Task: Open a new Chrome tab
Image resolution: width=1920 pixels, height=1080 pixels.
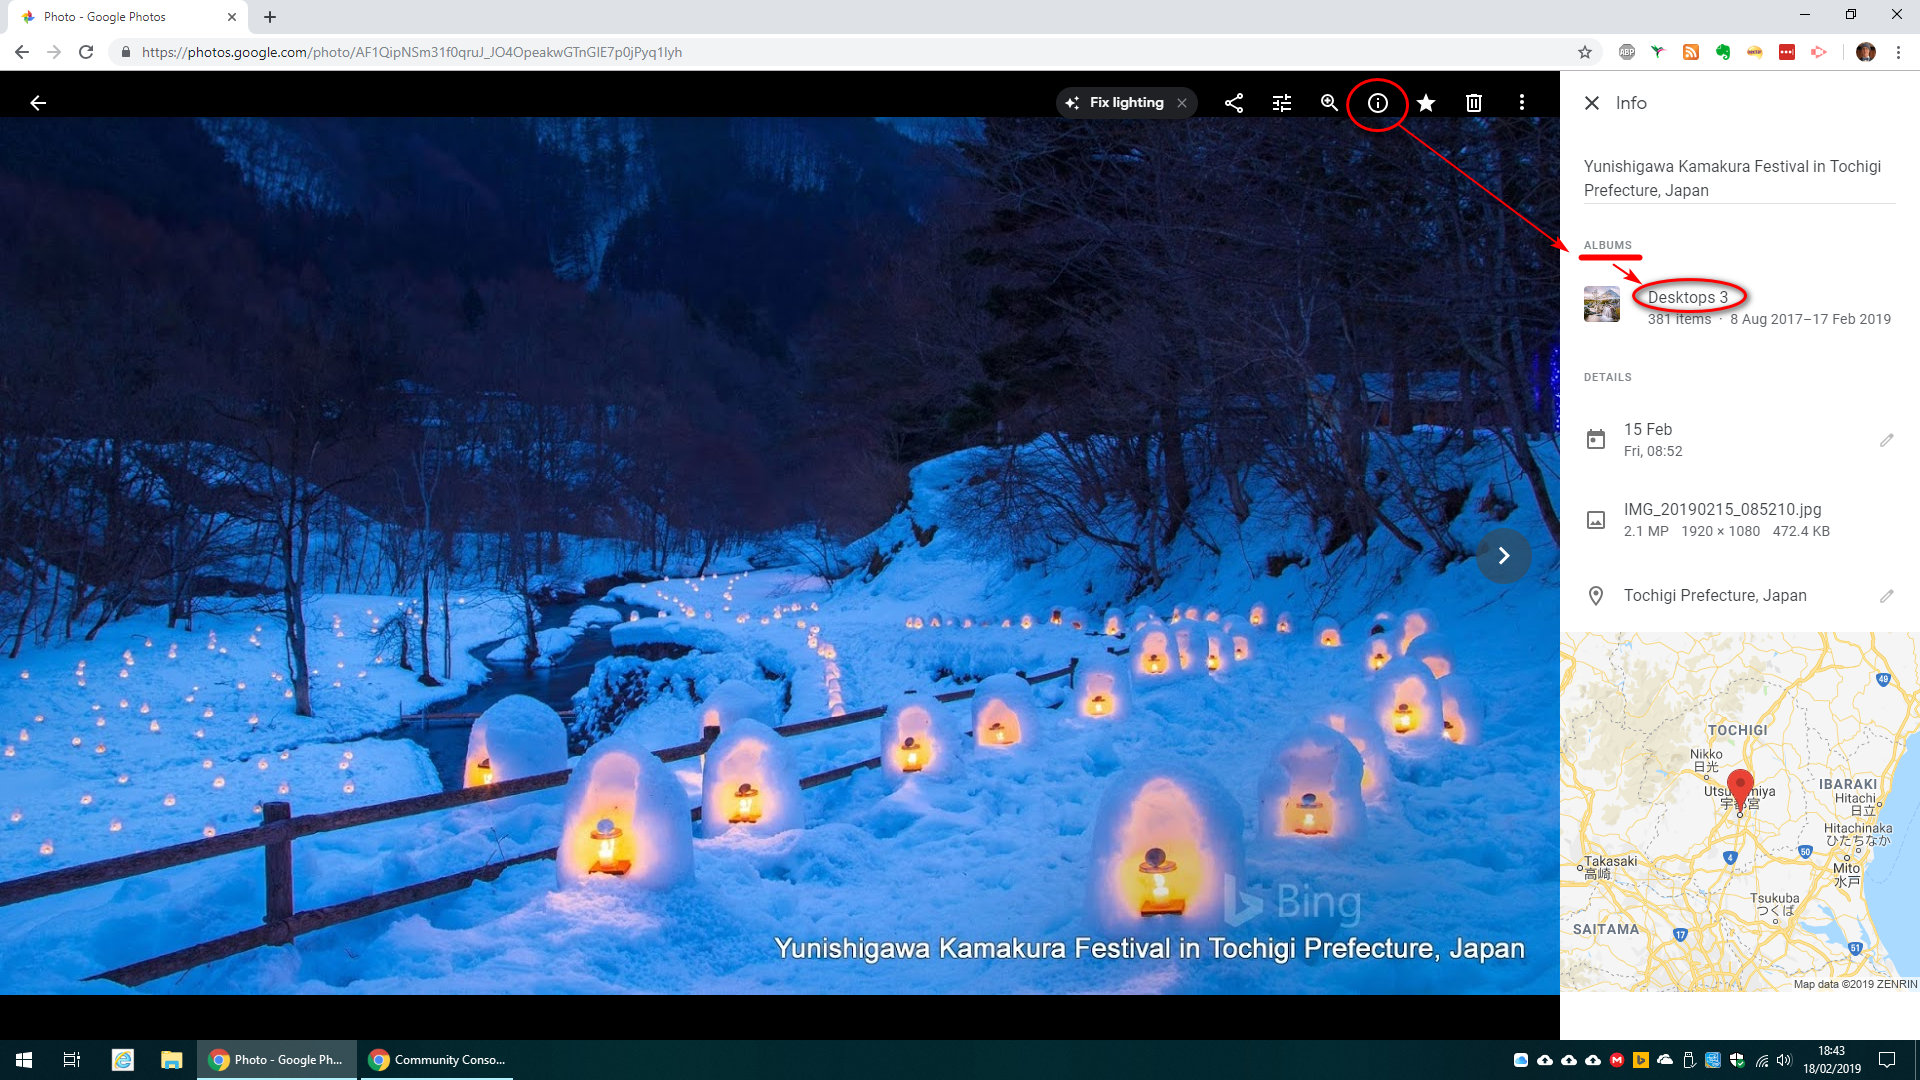Action: (x=270, y=17)
